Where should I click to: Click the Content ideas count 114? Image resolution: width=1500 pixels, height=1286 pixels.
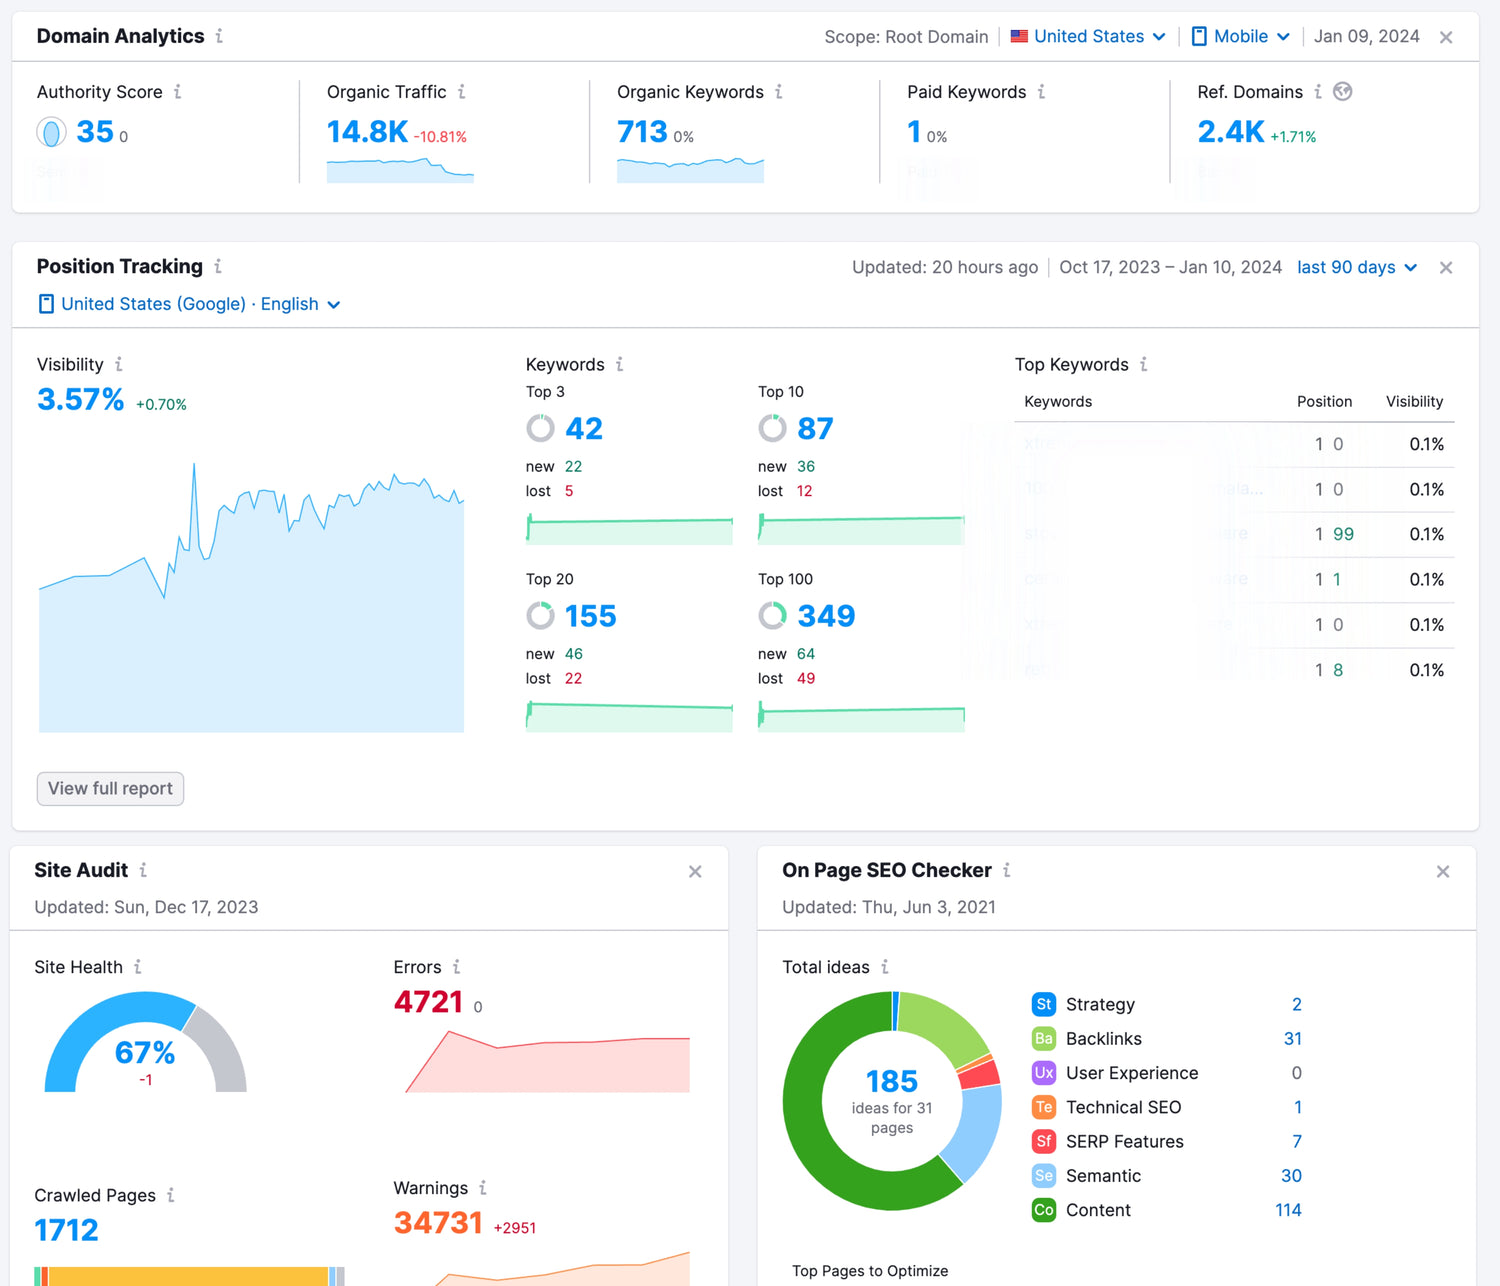1288,1210
